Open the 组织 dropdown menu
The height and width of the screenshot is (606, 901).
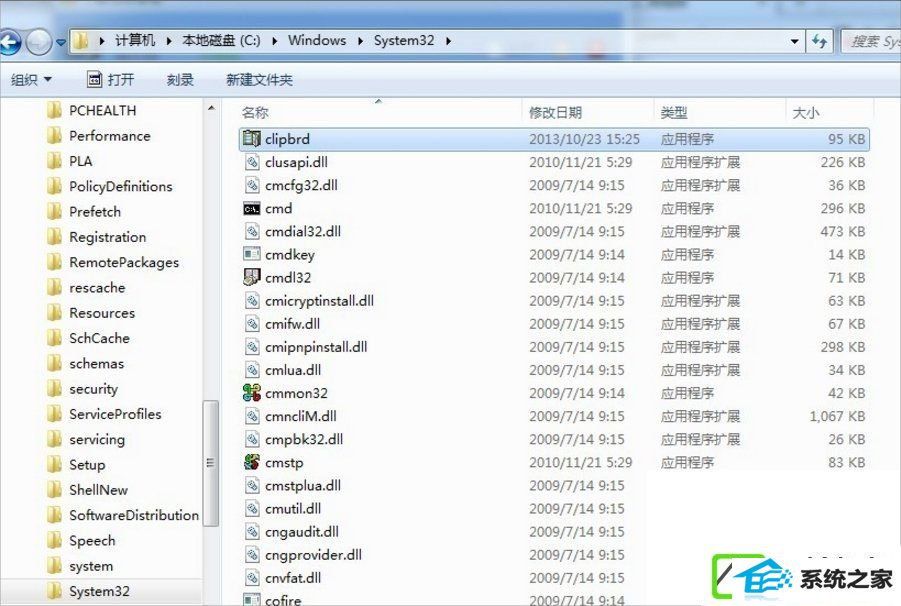tap(31, 80)
